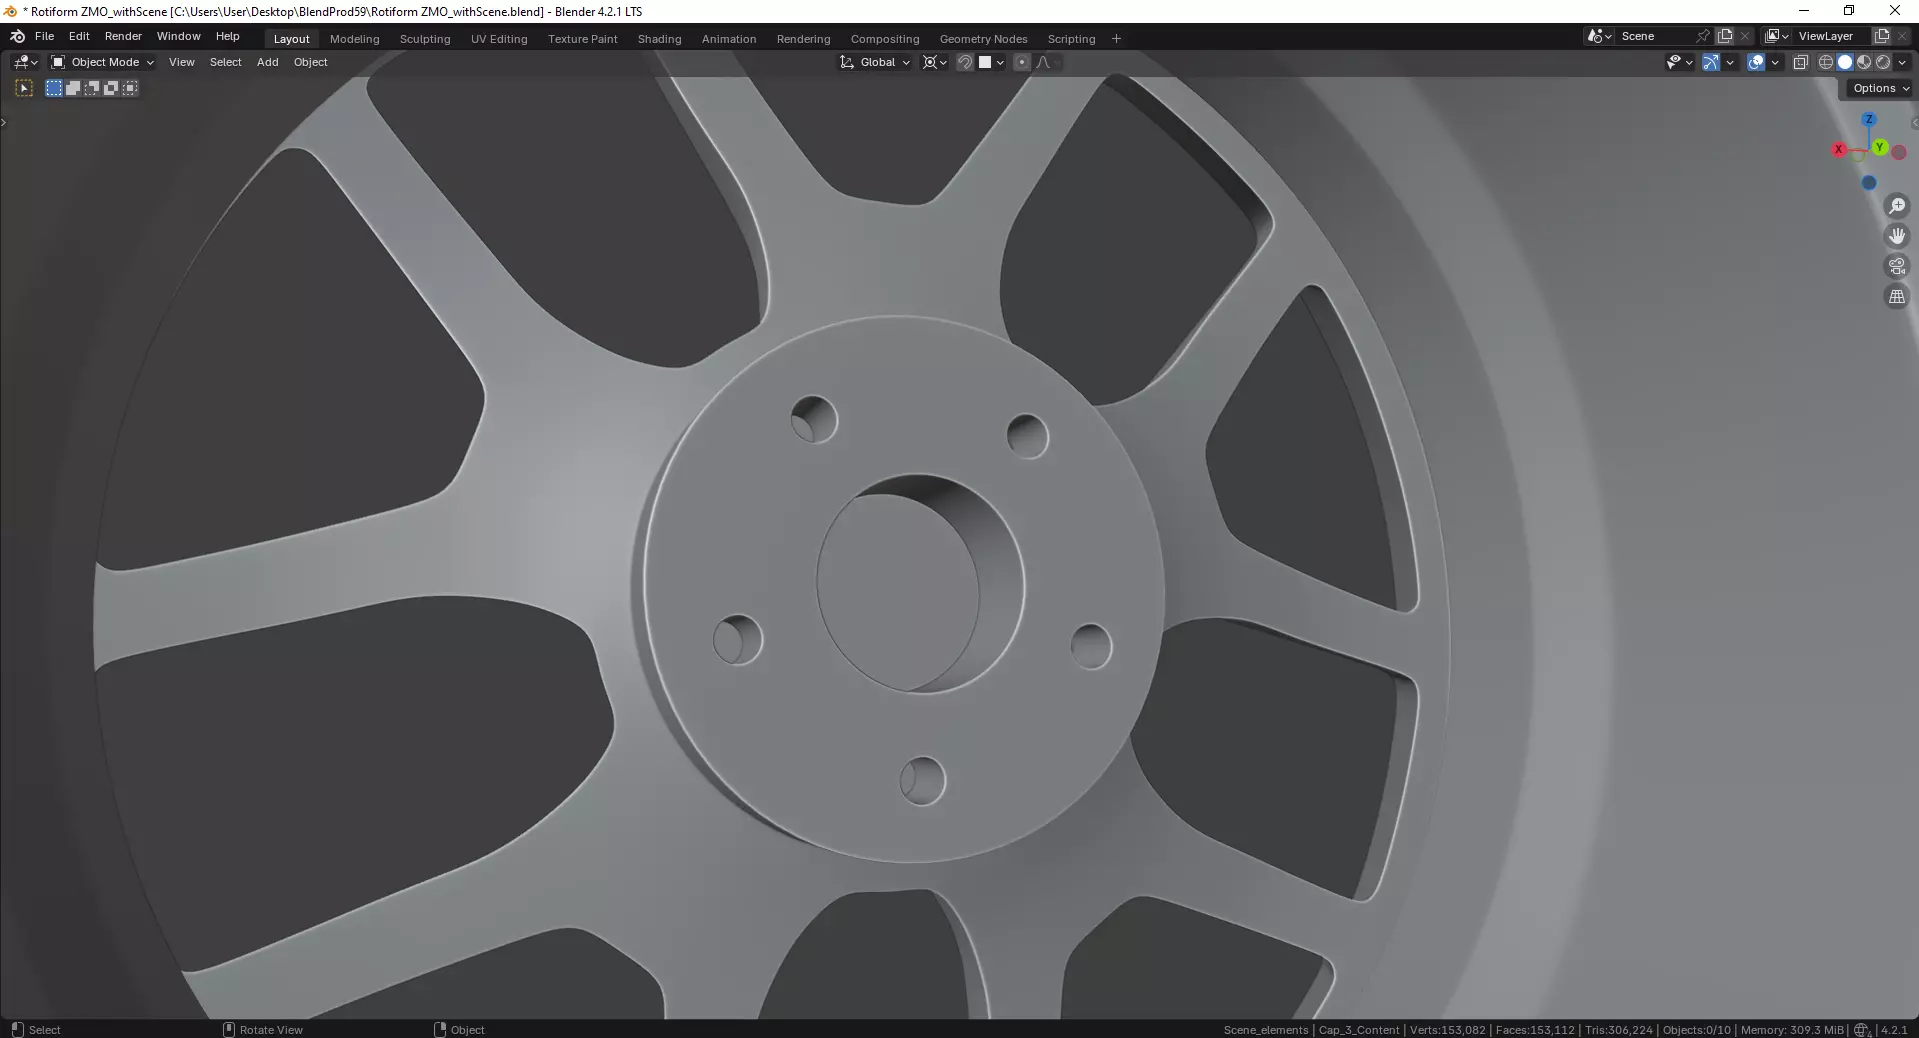Open the viewport Object menu
The height and width of the screenshot is (1038, 1919).
point(310,62)
